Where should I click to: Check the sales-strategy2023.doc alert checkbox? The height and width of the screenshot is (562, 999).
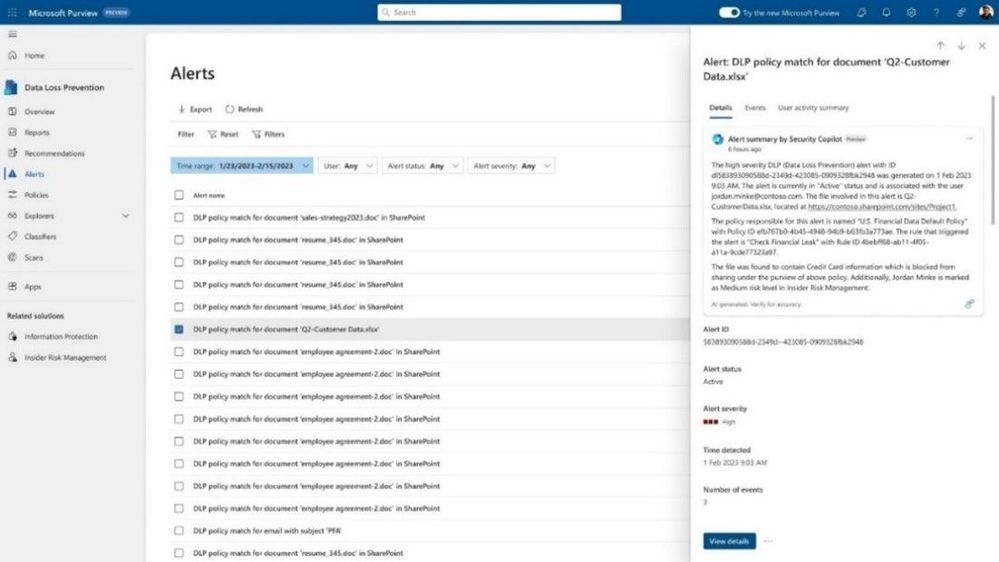[x=179, y=217]
